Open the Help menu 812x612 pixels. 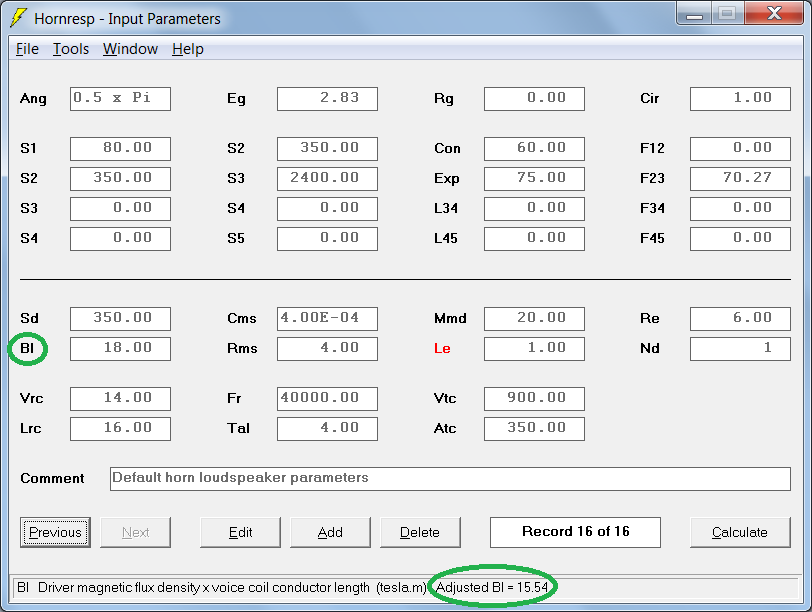[188, 49]
